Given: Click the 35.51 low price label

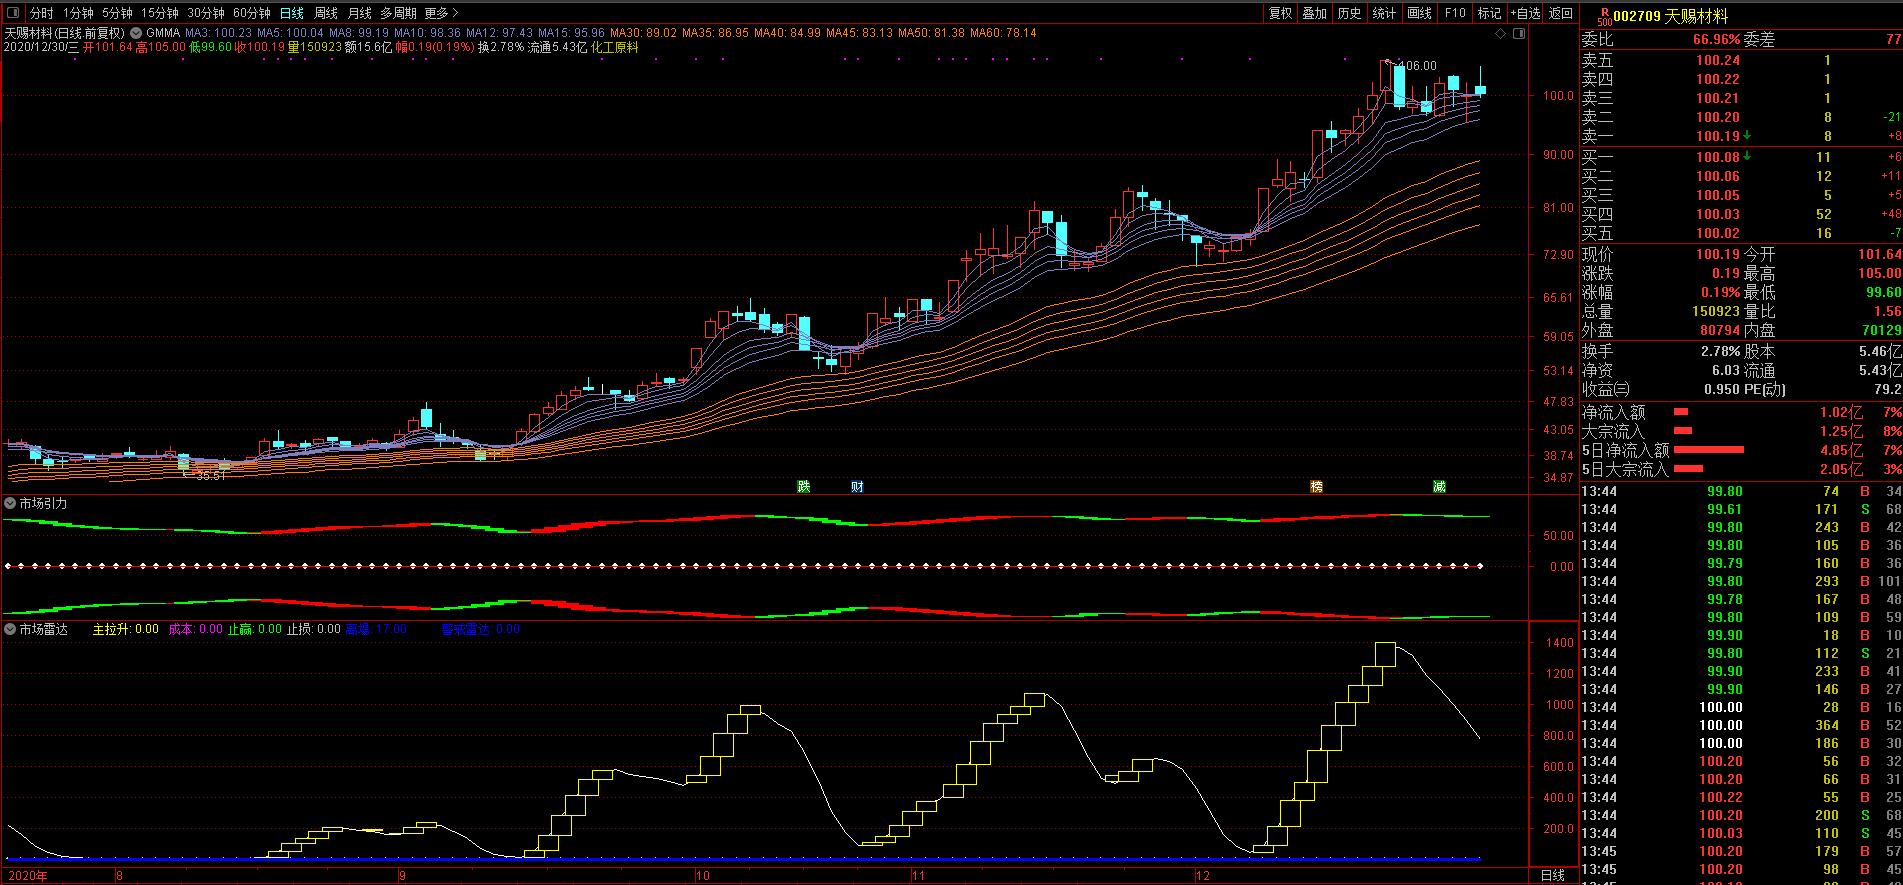Looking at the screenshot, I should [x=210, y=476].
